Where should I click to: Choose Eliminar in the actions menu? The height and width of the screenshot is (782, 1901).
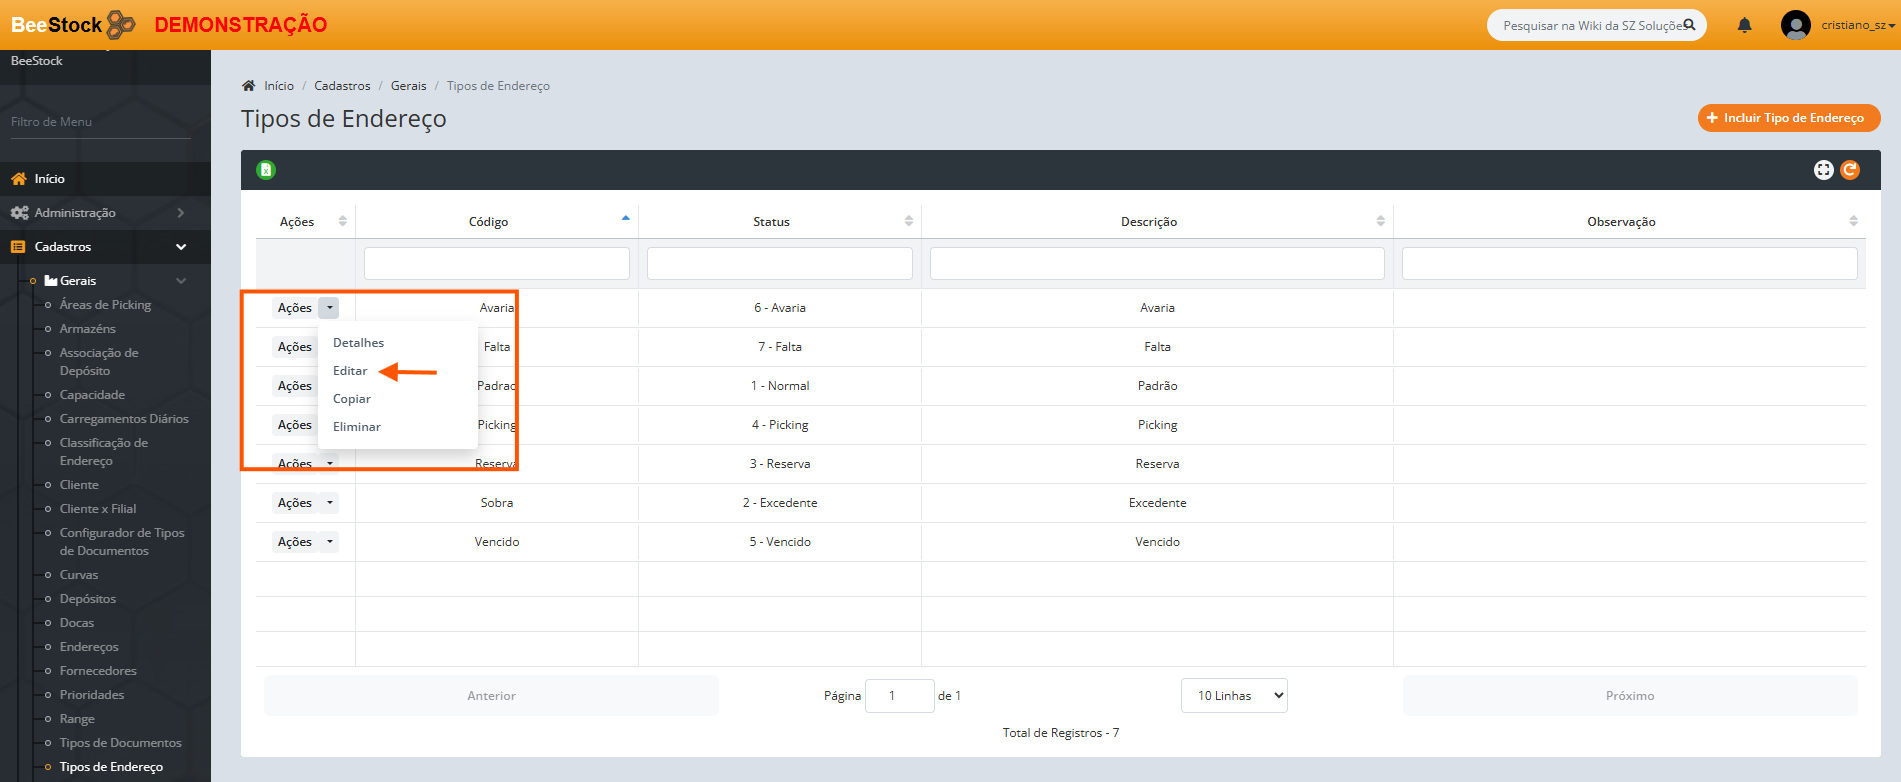pos(357,427)
